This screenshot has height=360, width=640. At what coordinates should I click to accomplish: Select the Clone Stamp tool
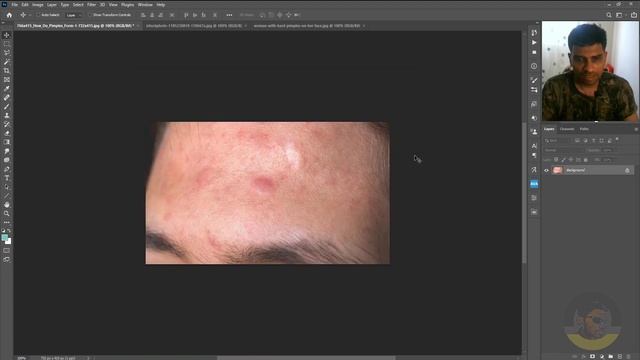point(7,116)
